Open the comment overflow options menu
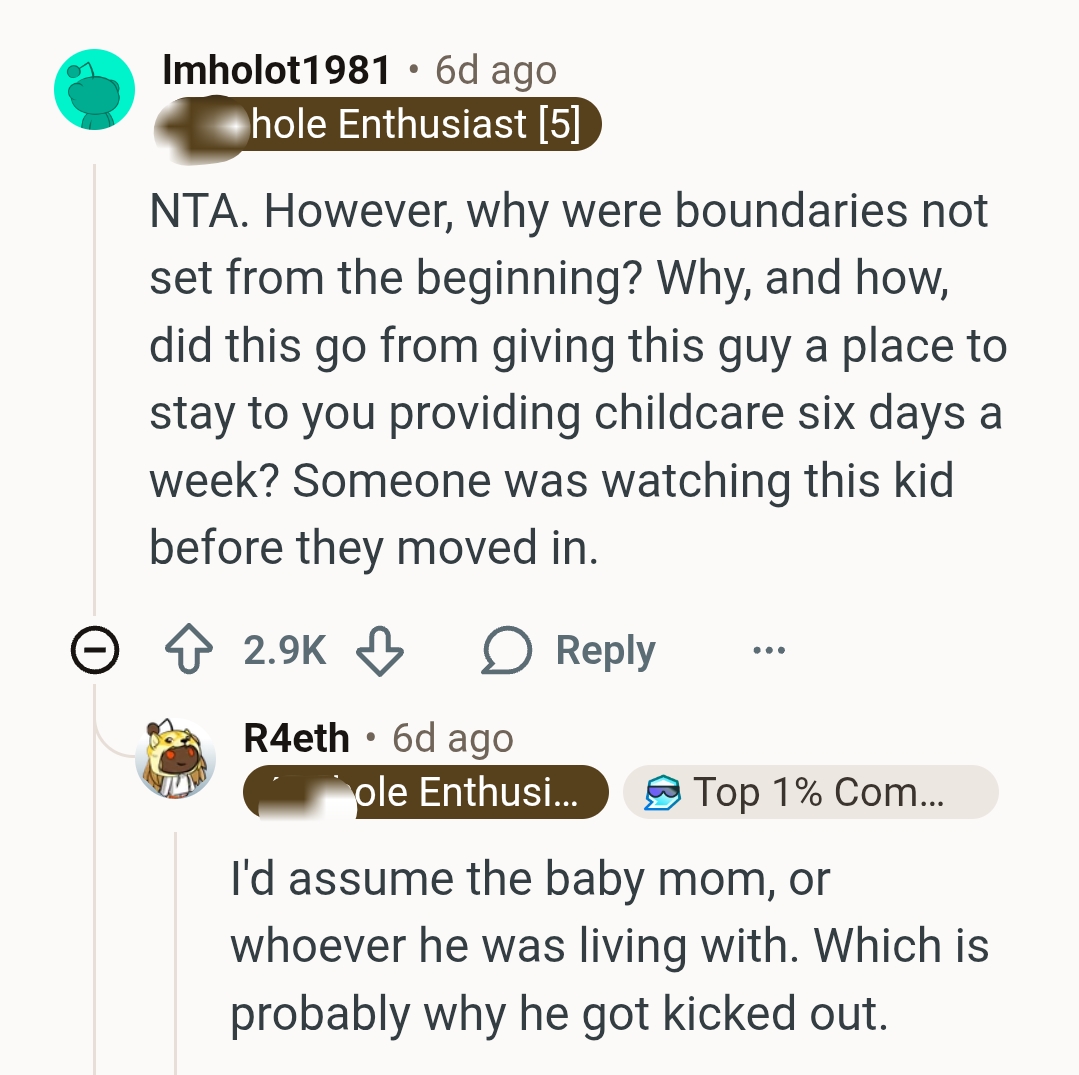This screenshot has height=1075, width=1079. 767,651
